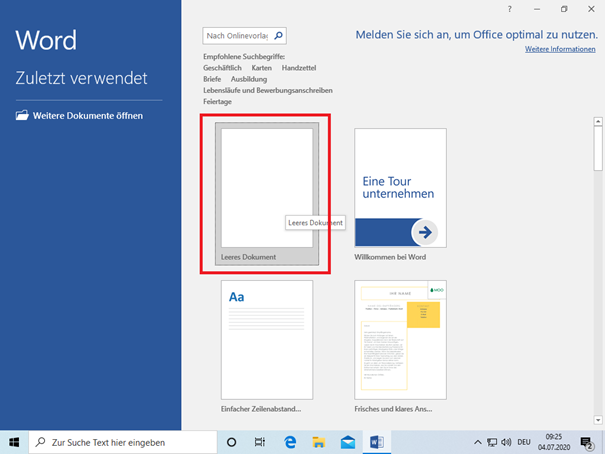Open Task View from the taskbar
Viewport: 605px width, 454px height.
pyautogui.click(x=260, y=442)
